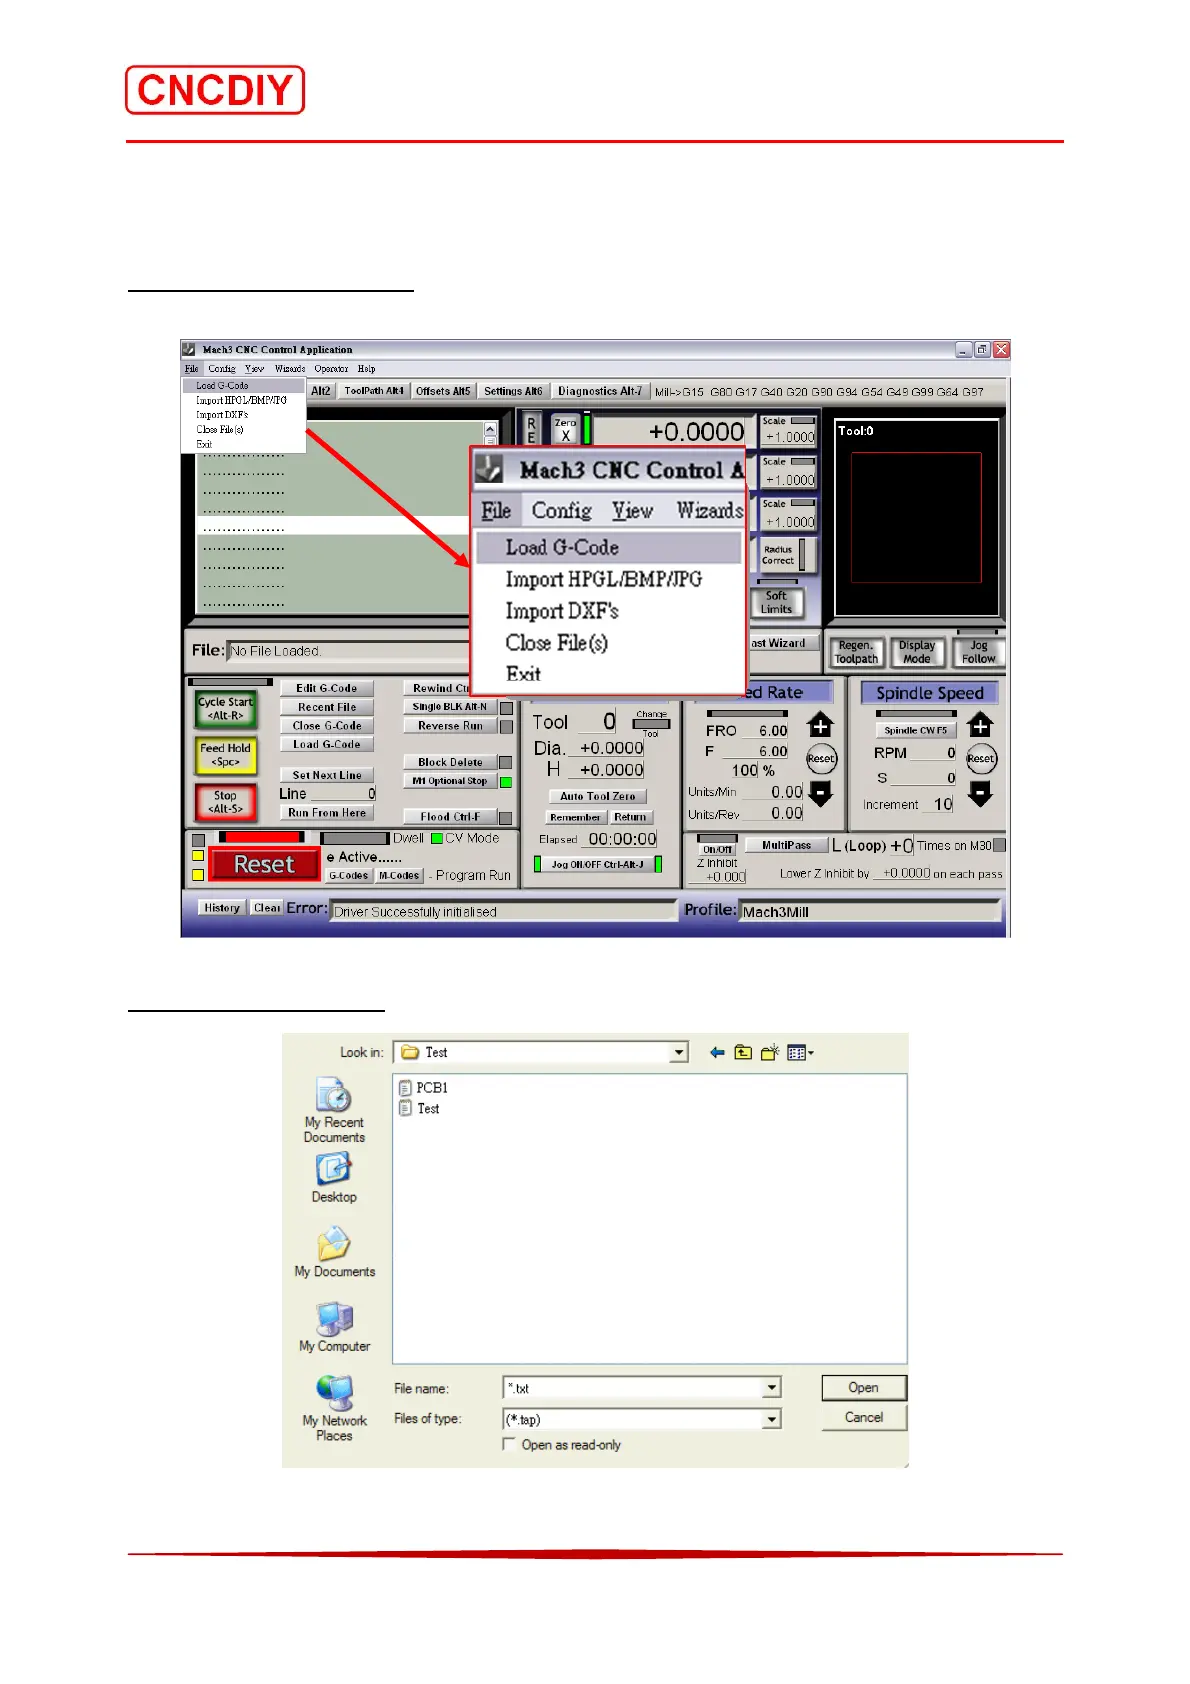1190x1684 pixels.
Task: Switch to the Offsets Alt5 tab
Action: [443, 391]
